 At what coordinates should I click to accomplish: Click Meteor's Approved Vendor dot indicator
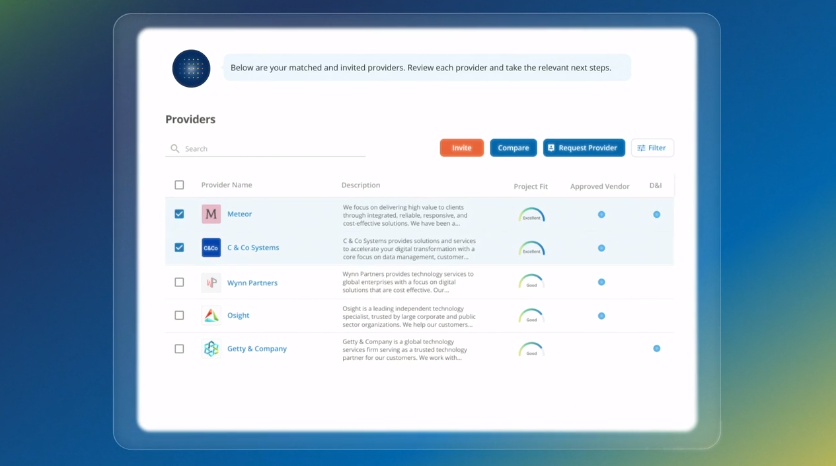601,214
